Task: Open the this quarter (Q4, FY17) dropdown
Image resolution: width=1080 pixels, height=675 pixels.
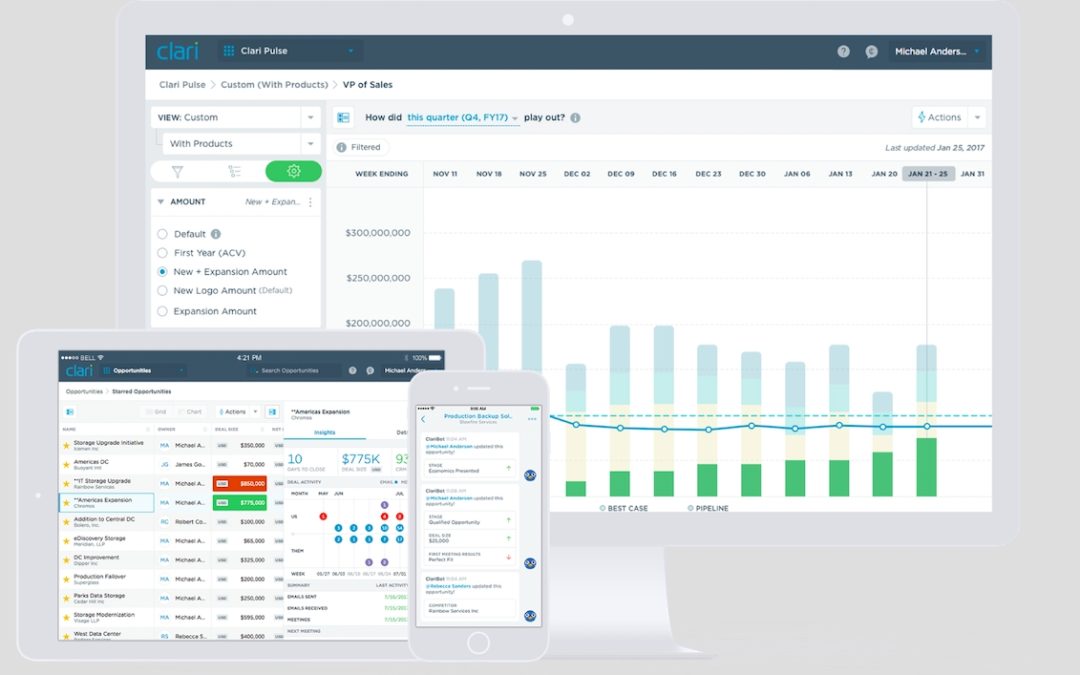Action: click(462, 118)
